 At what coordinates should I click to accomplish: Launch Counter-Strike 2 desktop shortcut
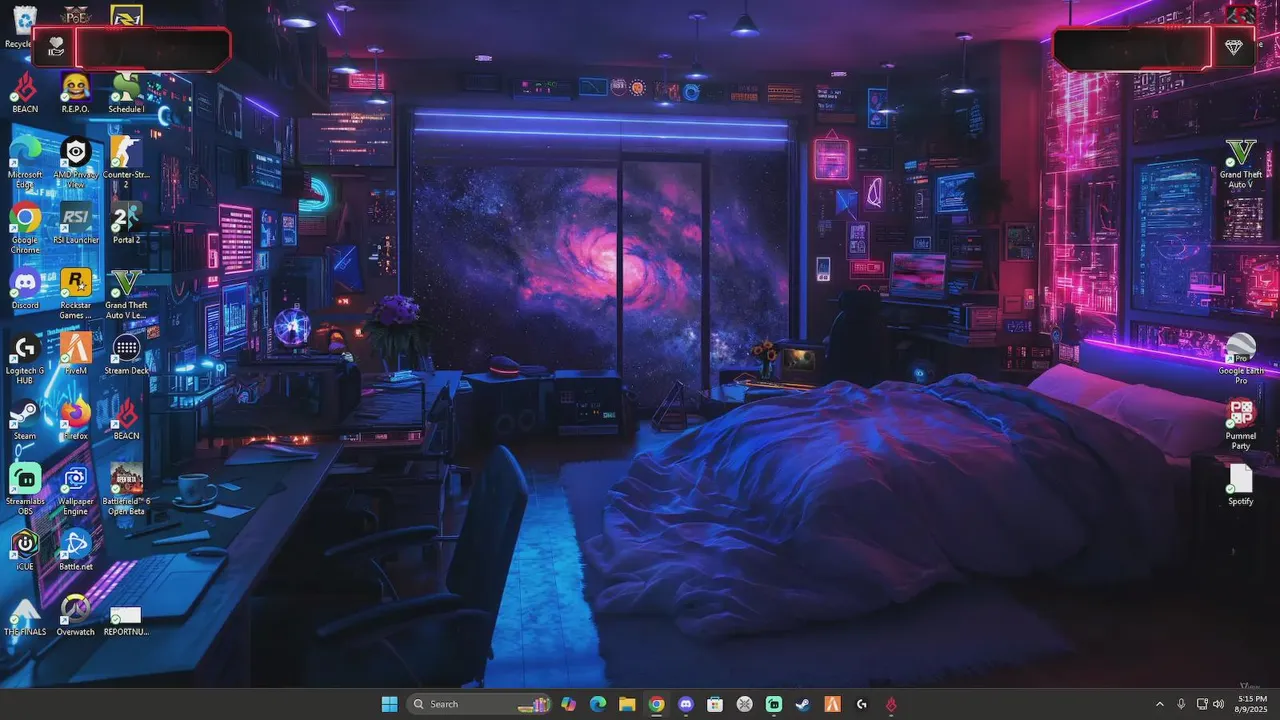pos(126,162)
